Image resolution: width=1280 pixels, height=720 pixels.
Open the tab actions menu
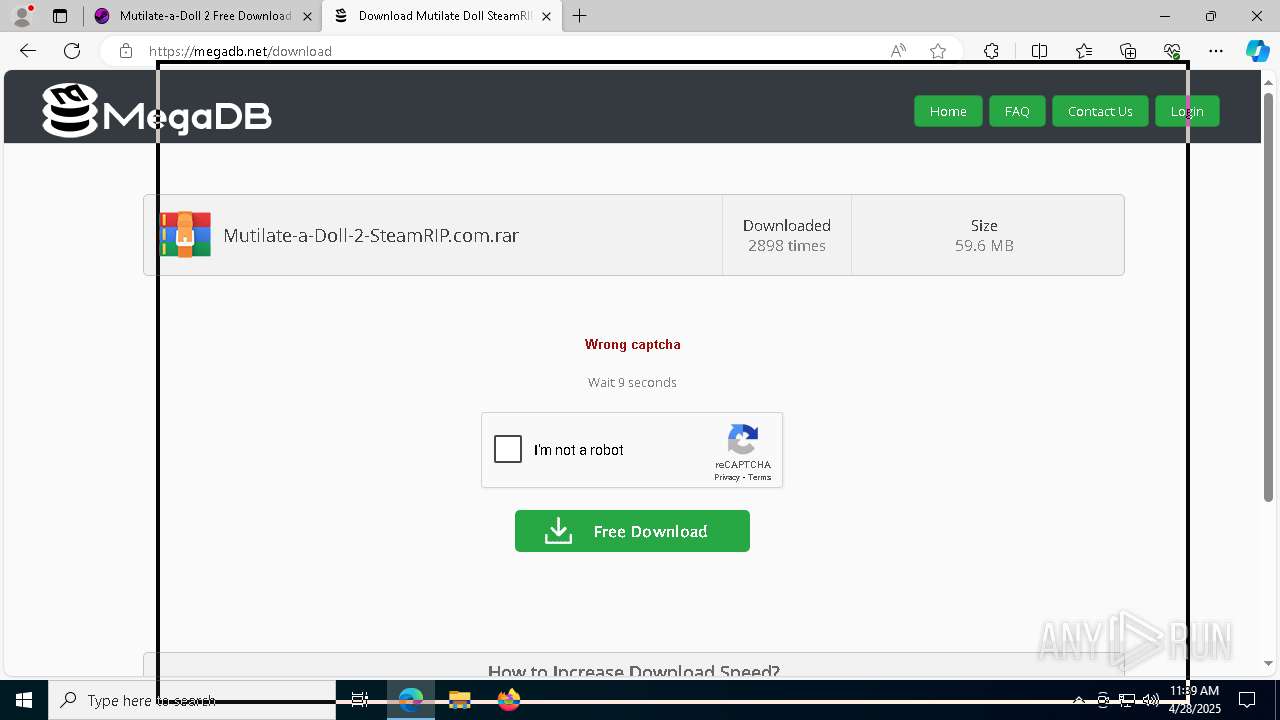click(60, 16)
